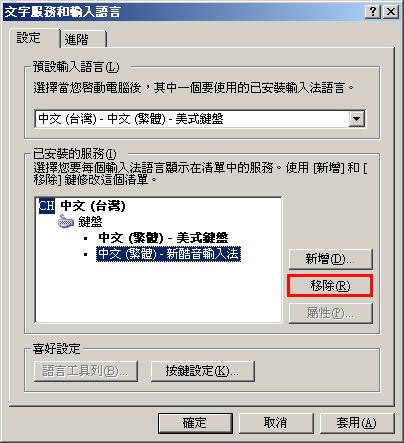404x443 pixels.
Task: Select the 鍵盤 tree node
Action: tap(90, 222)
